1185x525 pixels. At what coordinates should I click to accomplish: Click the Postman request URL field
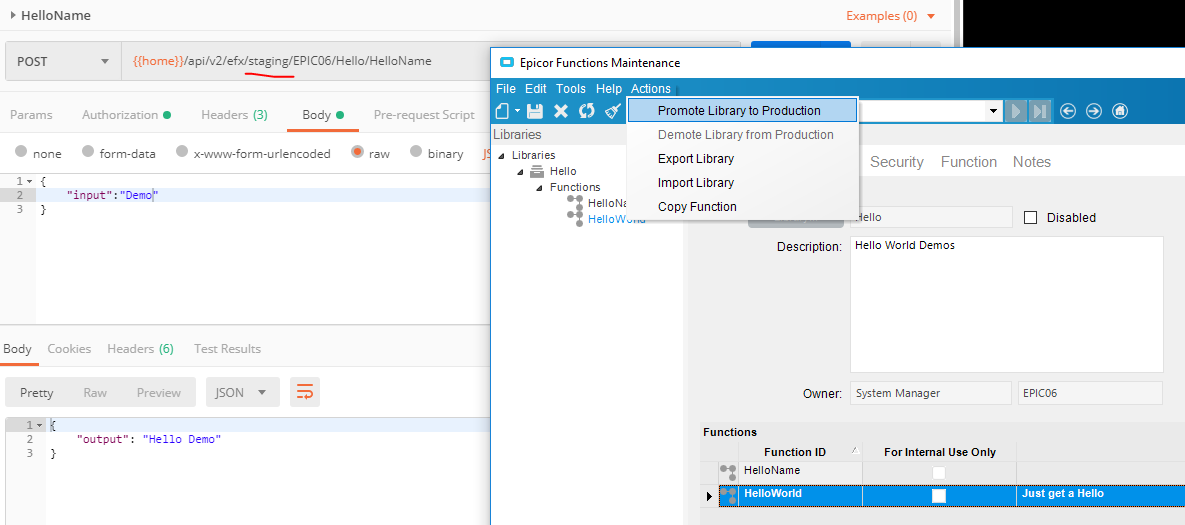pyautogui.click(x=306, y=61)
